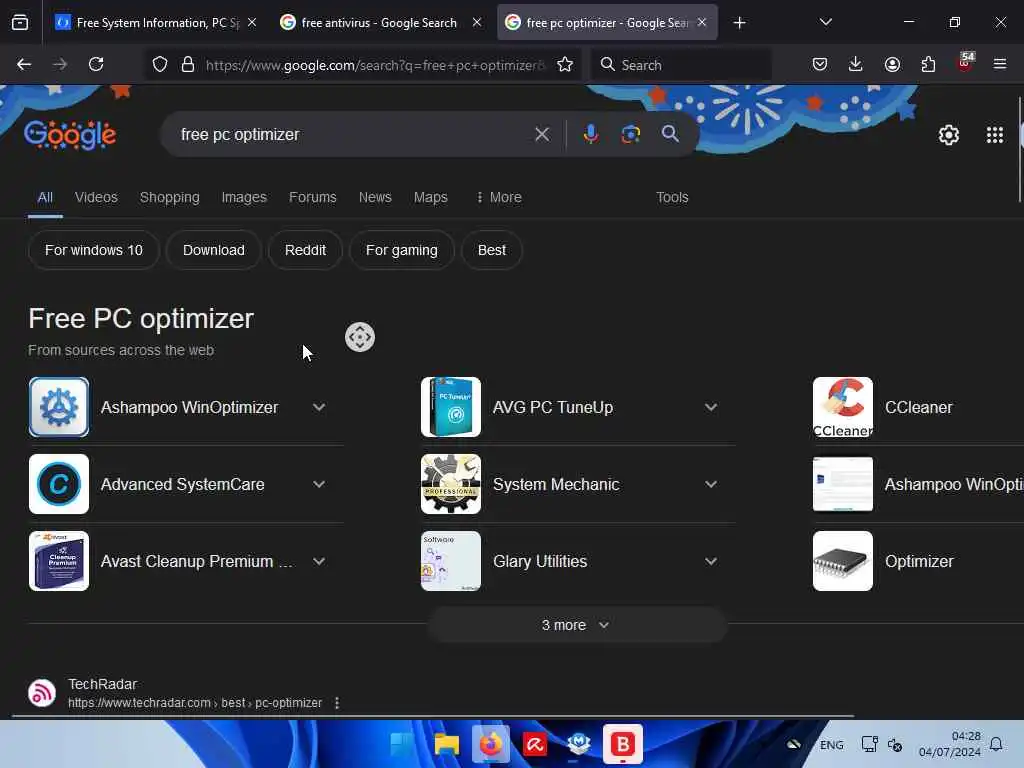Click the ENG language indicator in tray

831,744
